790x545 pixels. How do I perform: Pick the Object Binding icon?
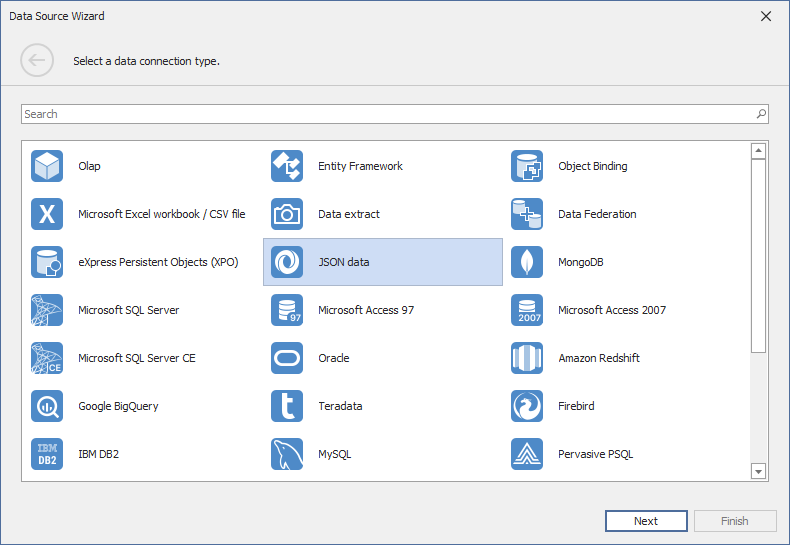[527, 166]
